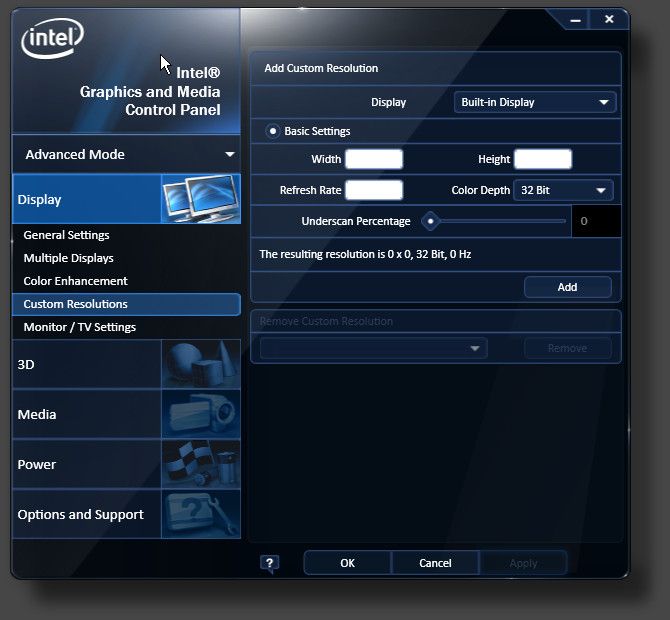Open the 3D category
The height and width of the screenshot is (620, 670).
(127, 364)
